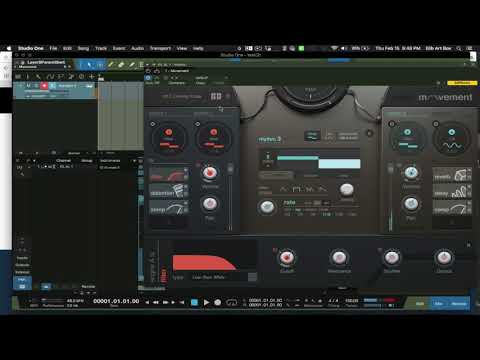This screenshot has height=360, width=480.
Task: Open the Edit view button in transport bar
Action: click(420, 303)
